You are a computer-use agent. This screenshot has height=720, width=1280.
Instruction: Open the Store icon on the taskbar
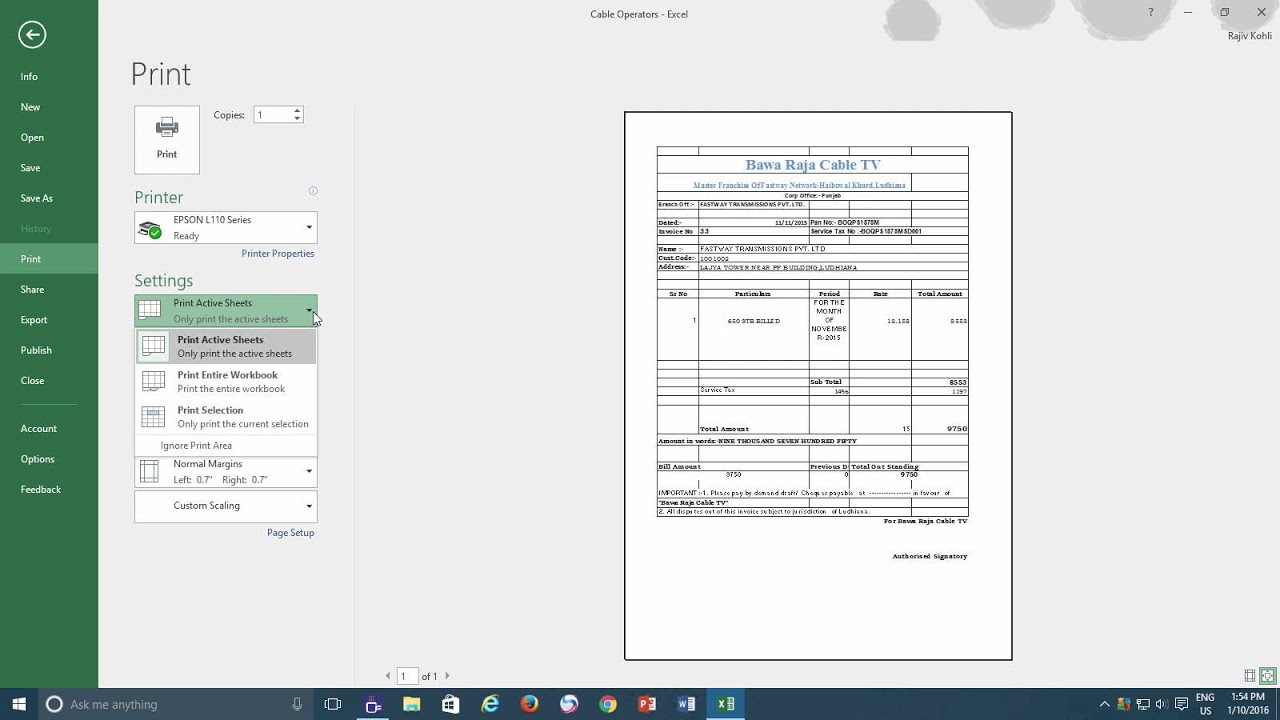coord(451,704)
